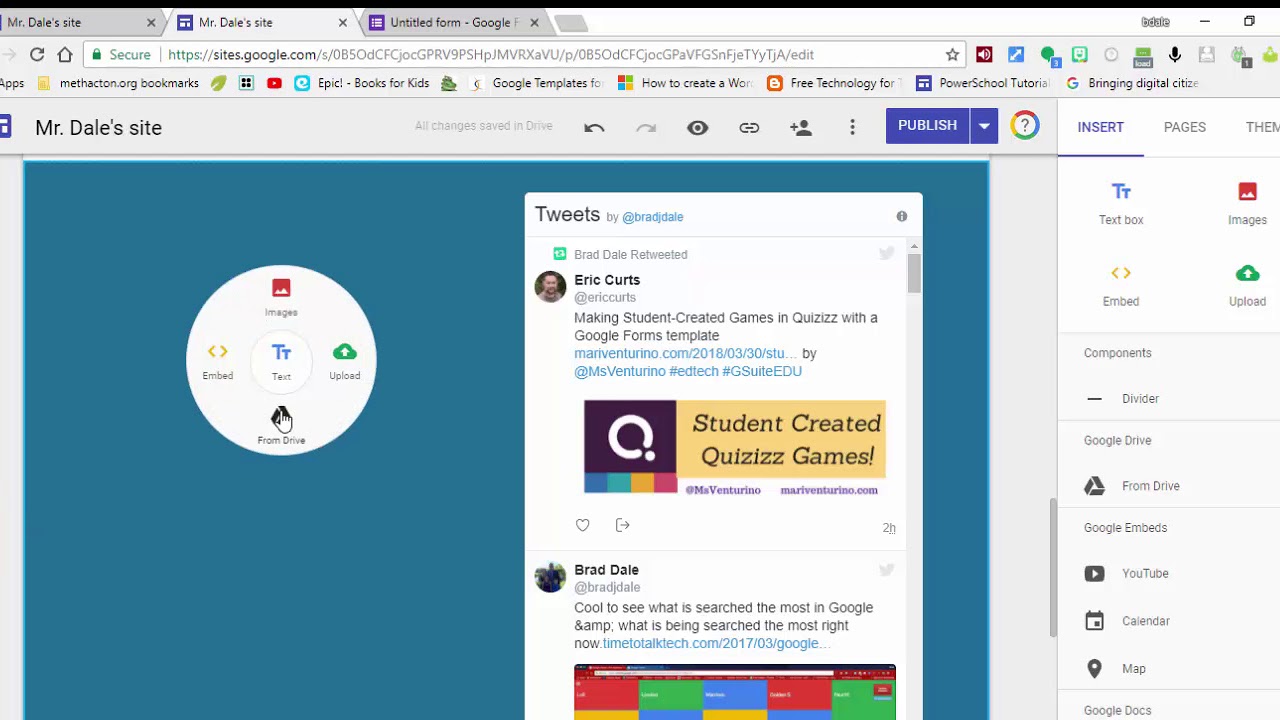Click the #edtech hashtag
The width and height of the screenshot is (1280, 720).
[x=694, y=371]
